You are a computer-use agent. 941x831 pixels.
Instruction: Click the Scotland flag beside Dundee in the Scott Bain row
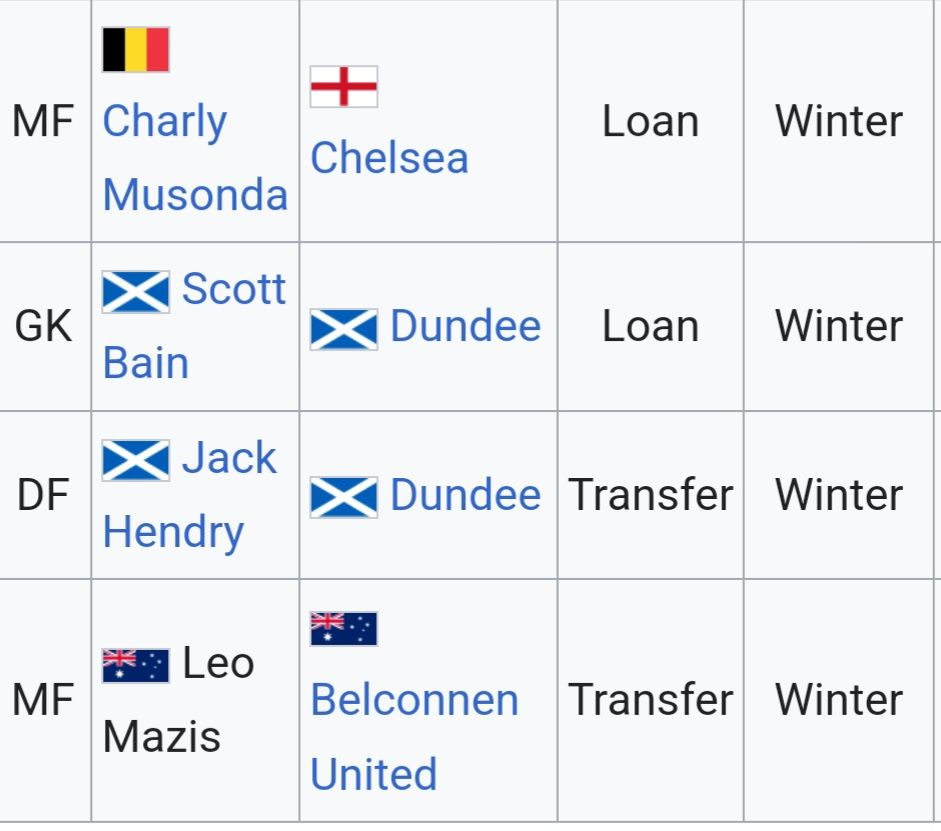tap(343, 328)
